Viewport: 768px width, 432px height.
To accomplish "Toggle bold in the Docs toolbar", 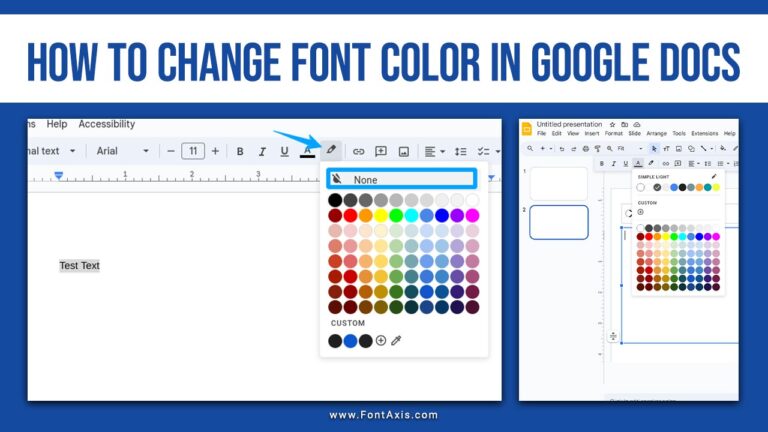I will tap(240, 151).
